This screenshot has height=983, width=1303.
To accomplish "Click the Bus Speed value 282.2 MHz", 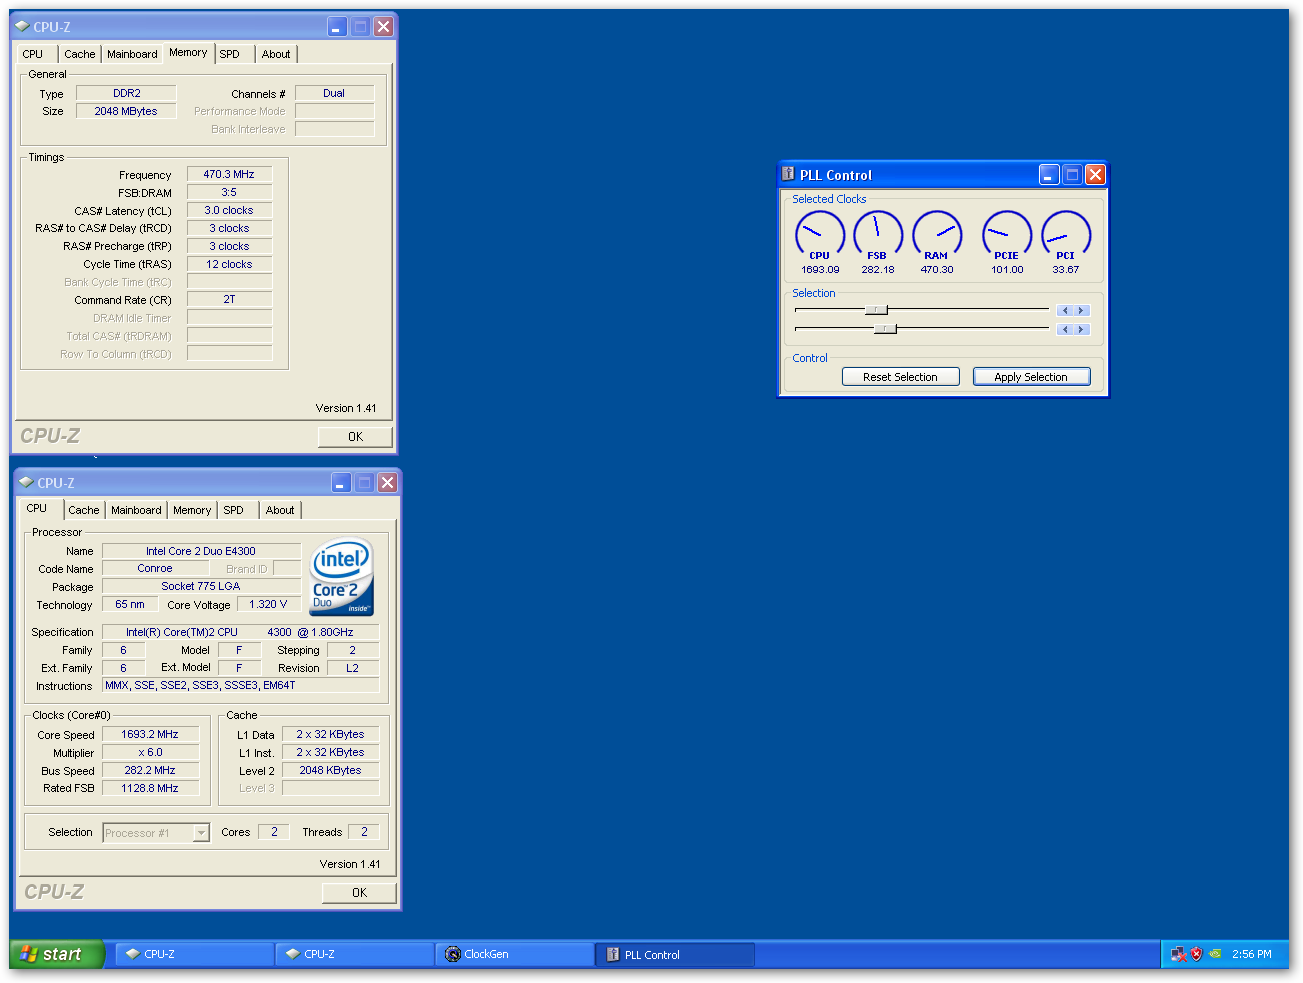I will (150, 770).
